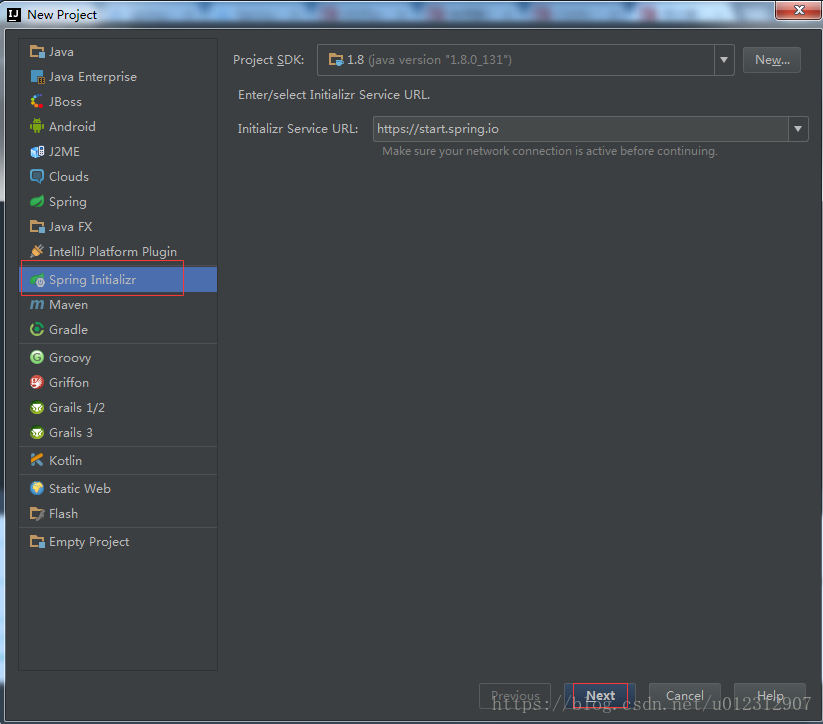Viewport: 823px width, 724px height.
Task: Click the Grails 3 icon
Action: coord(37,433)
